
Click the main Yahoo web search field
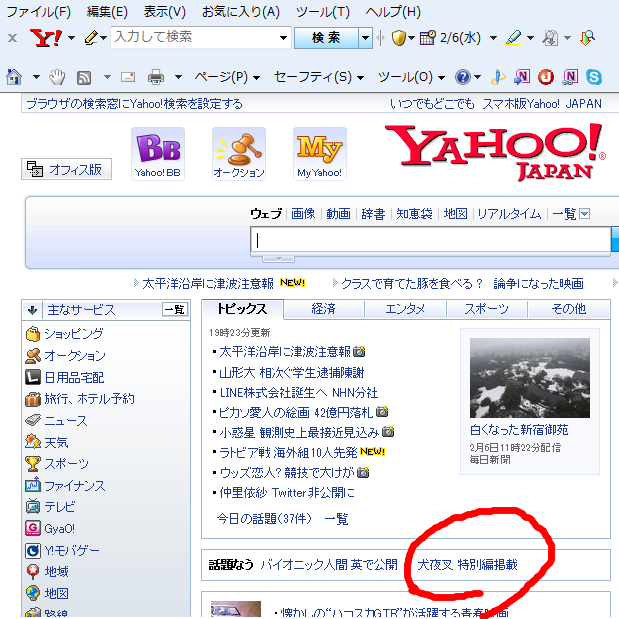[x=431, y=240]
